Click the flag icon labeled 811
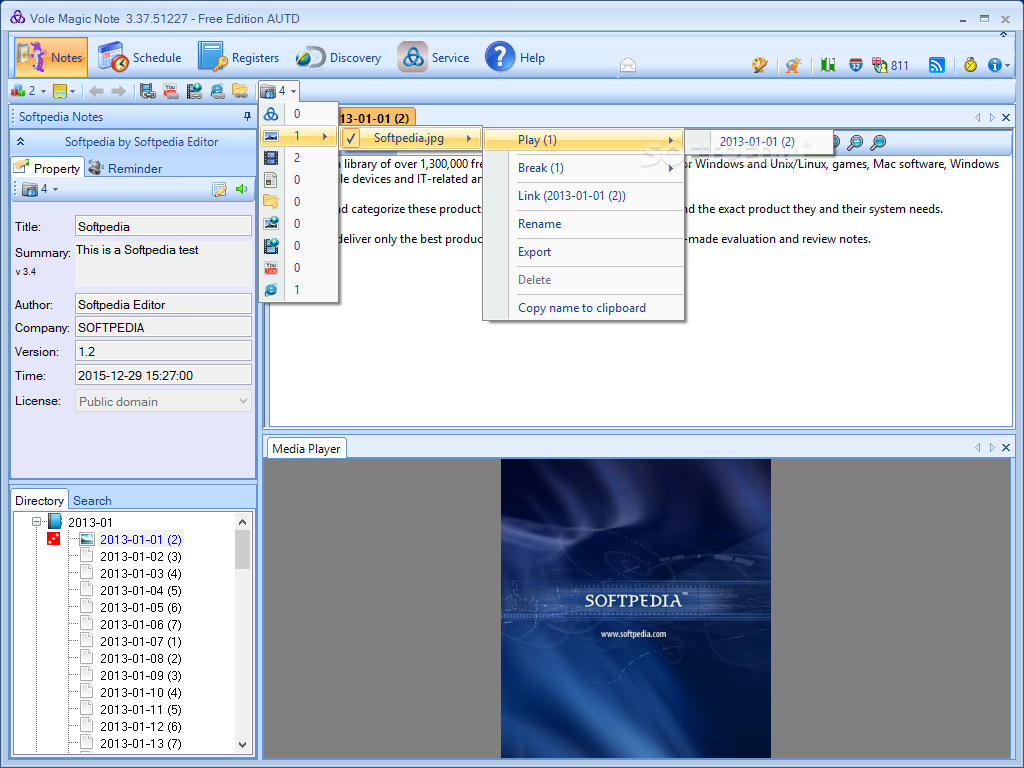Viewport: 1024px width, 768px height. click(x=891, y=65)
